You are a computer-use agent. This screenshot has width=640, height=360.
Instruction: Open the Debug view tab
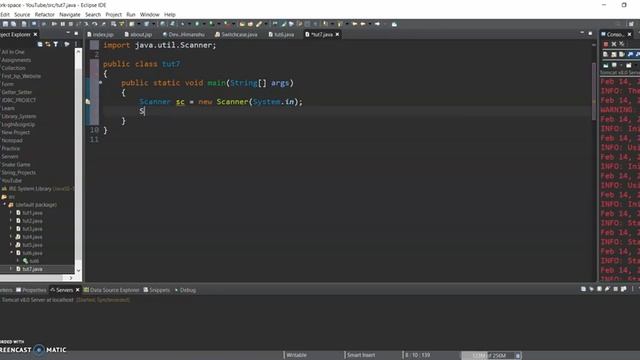point(185,290)
